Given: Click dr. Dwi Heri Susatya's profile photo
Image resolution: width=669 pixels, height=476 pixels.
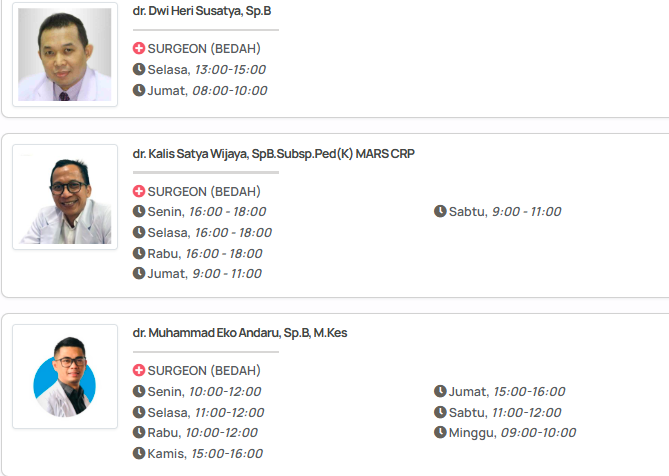Looking at the screenshot, I should [x=65, y=55].
